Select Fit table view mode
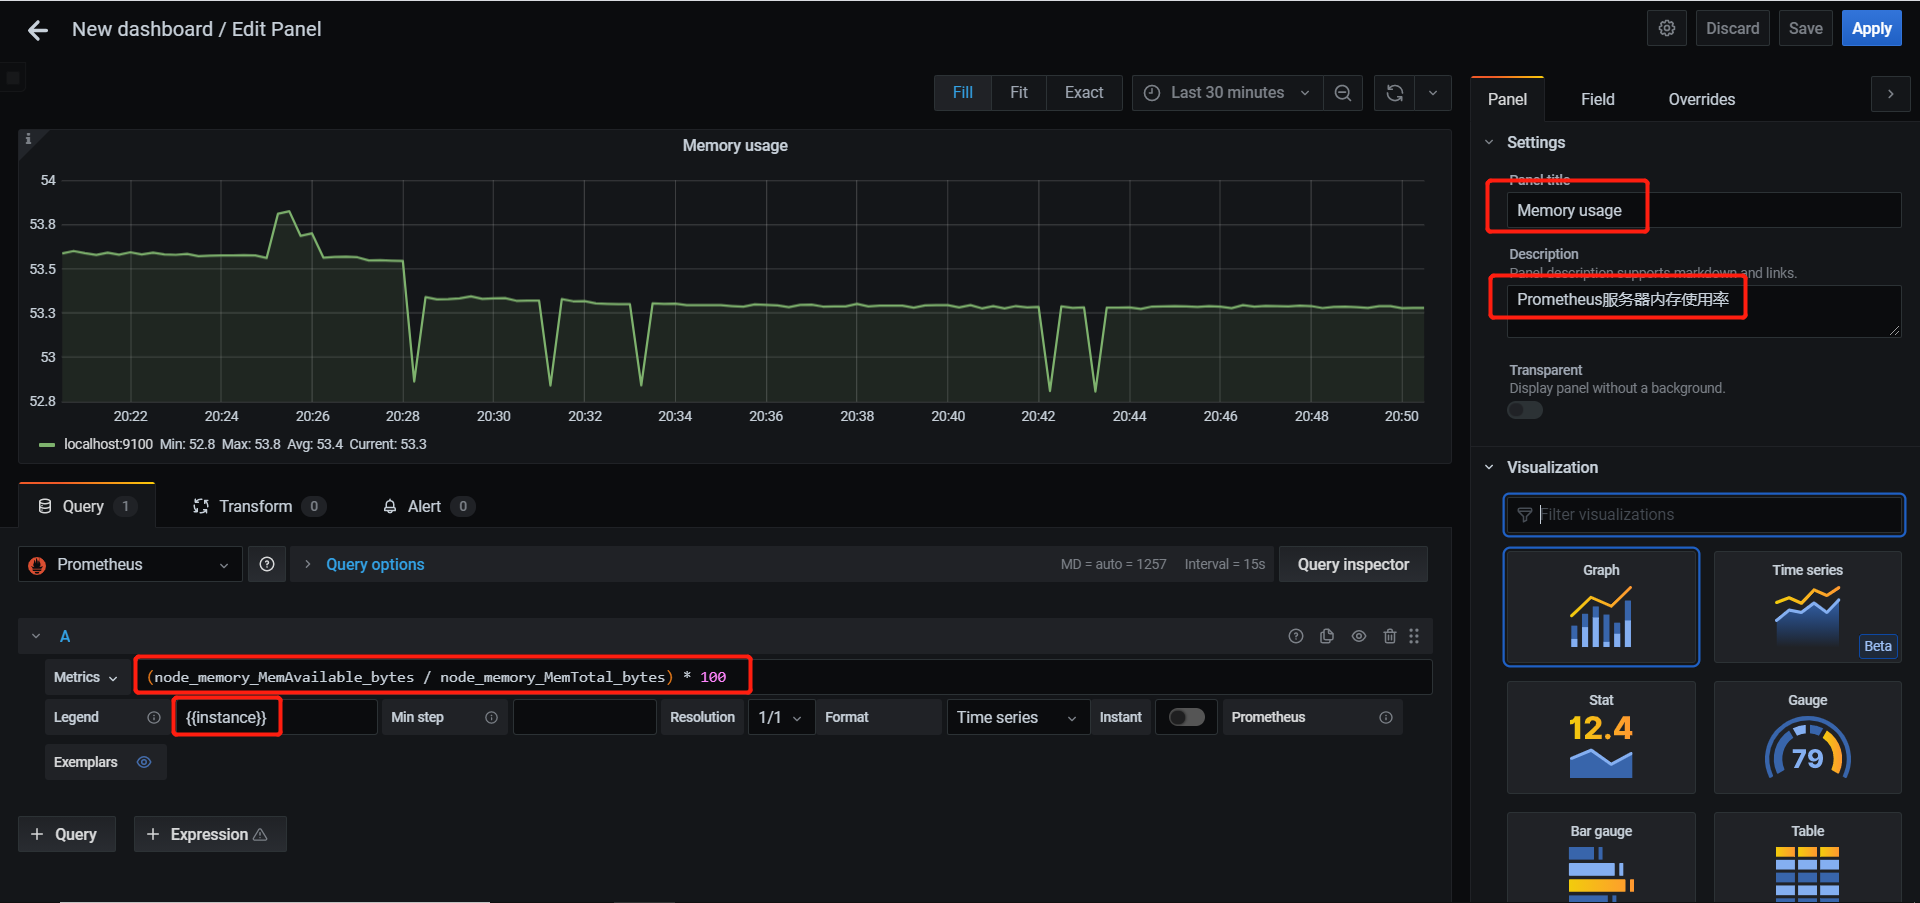The height and width of the screenshot is (903, 1920). coord(1019,93)
